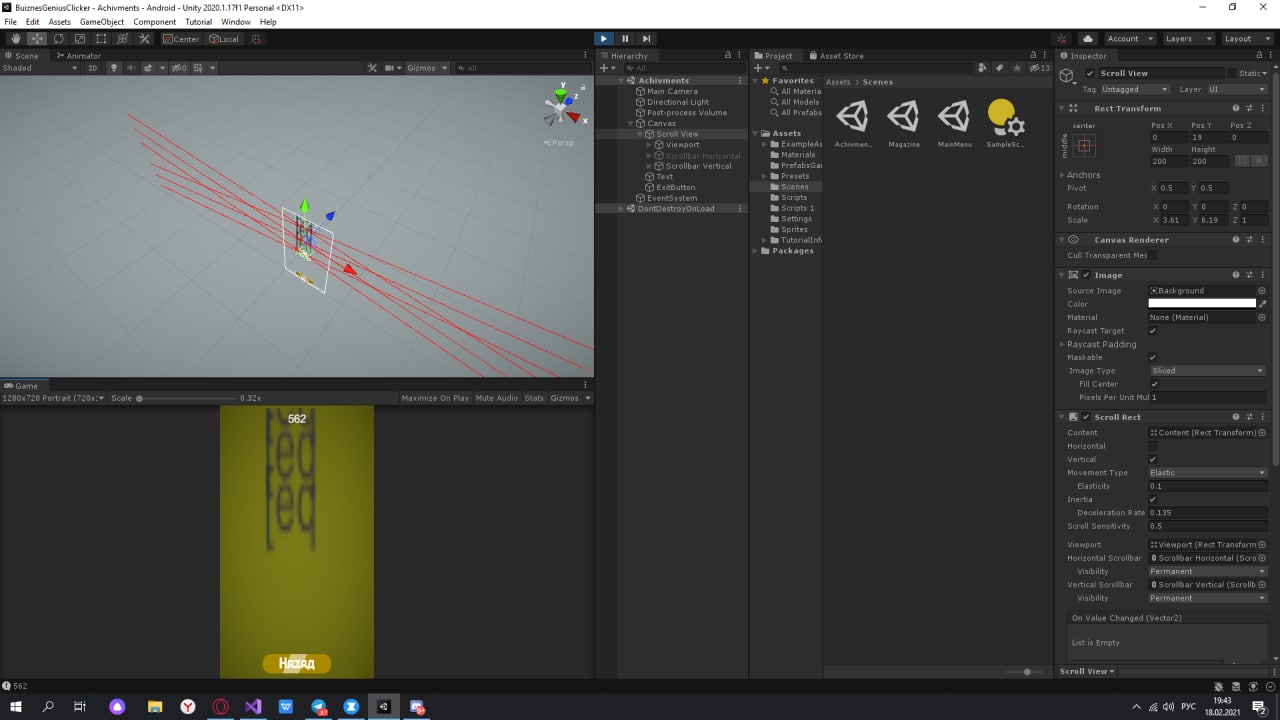Open the Assets menu

click(60, 21)
